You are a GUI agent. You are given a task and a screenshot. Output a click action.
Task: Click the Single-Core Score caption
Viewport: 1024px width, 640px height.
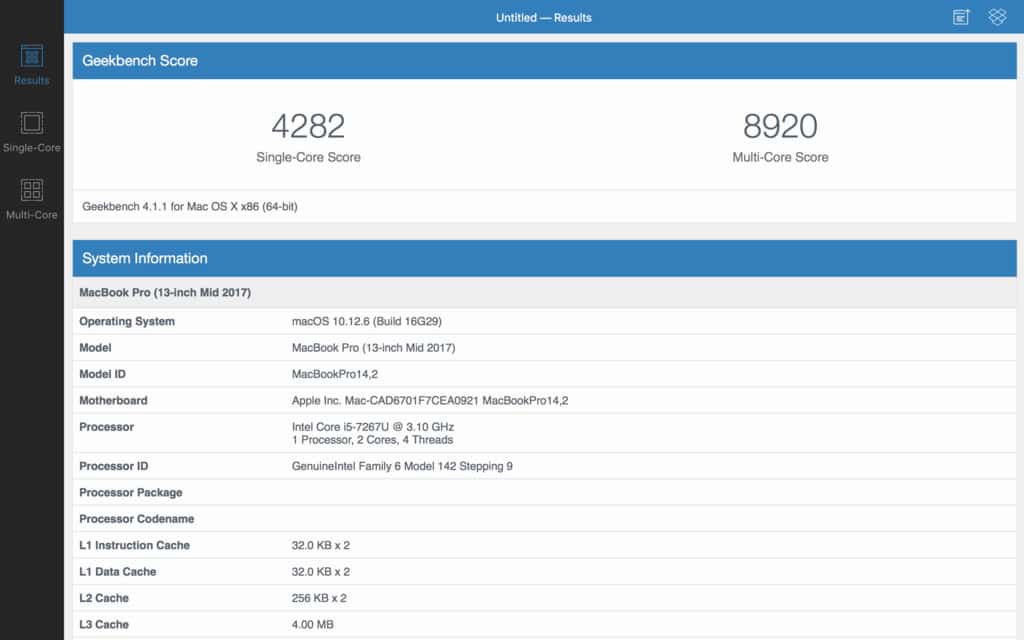308,157
